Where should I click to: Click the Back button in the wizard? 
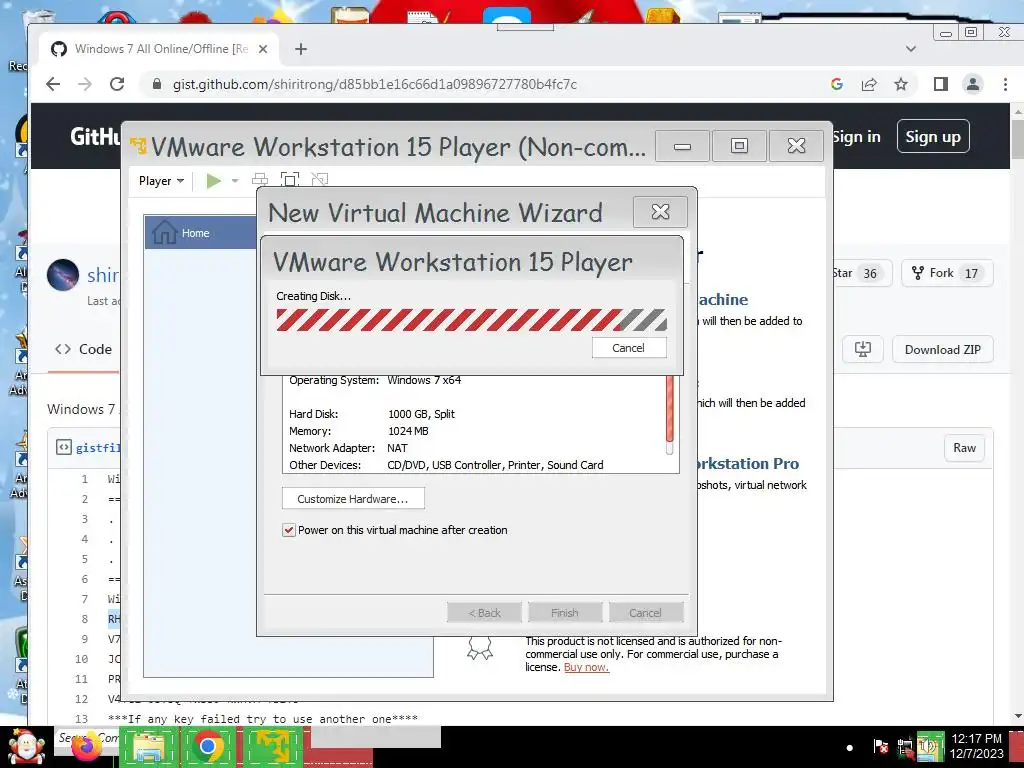click(x=485, y=613)
